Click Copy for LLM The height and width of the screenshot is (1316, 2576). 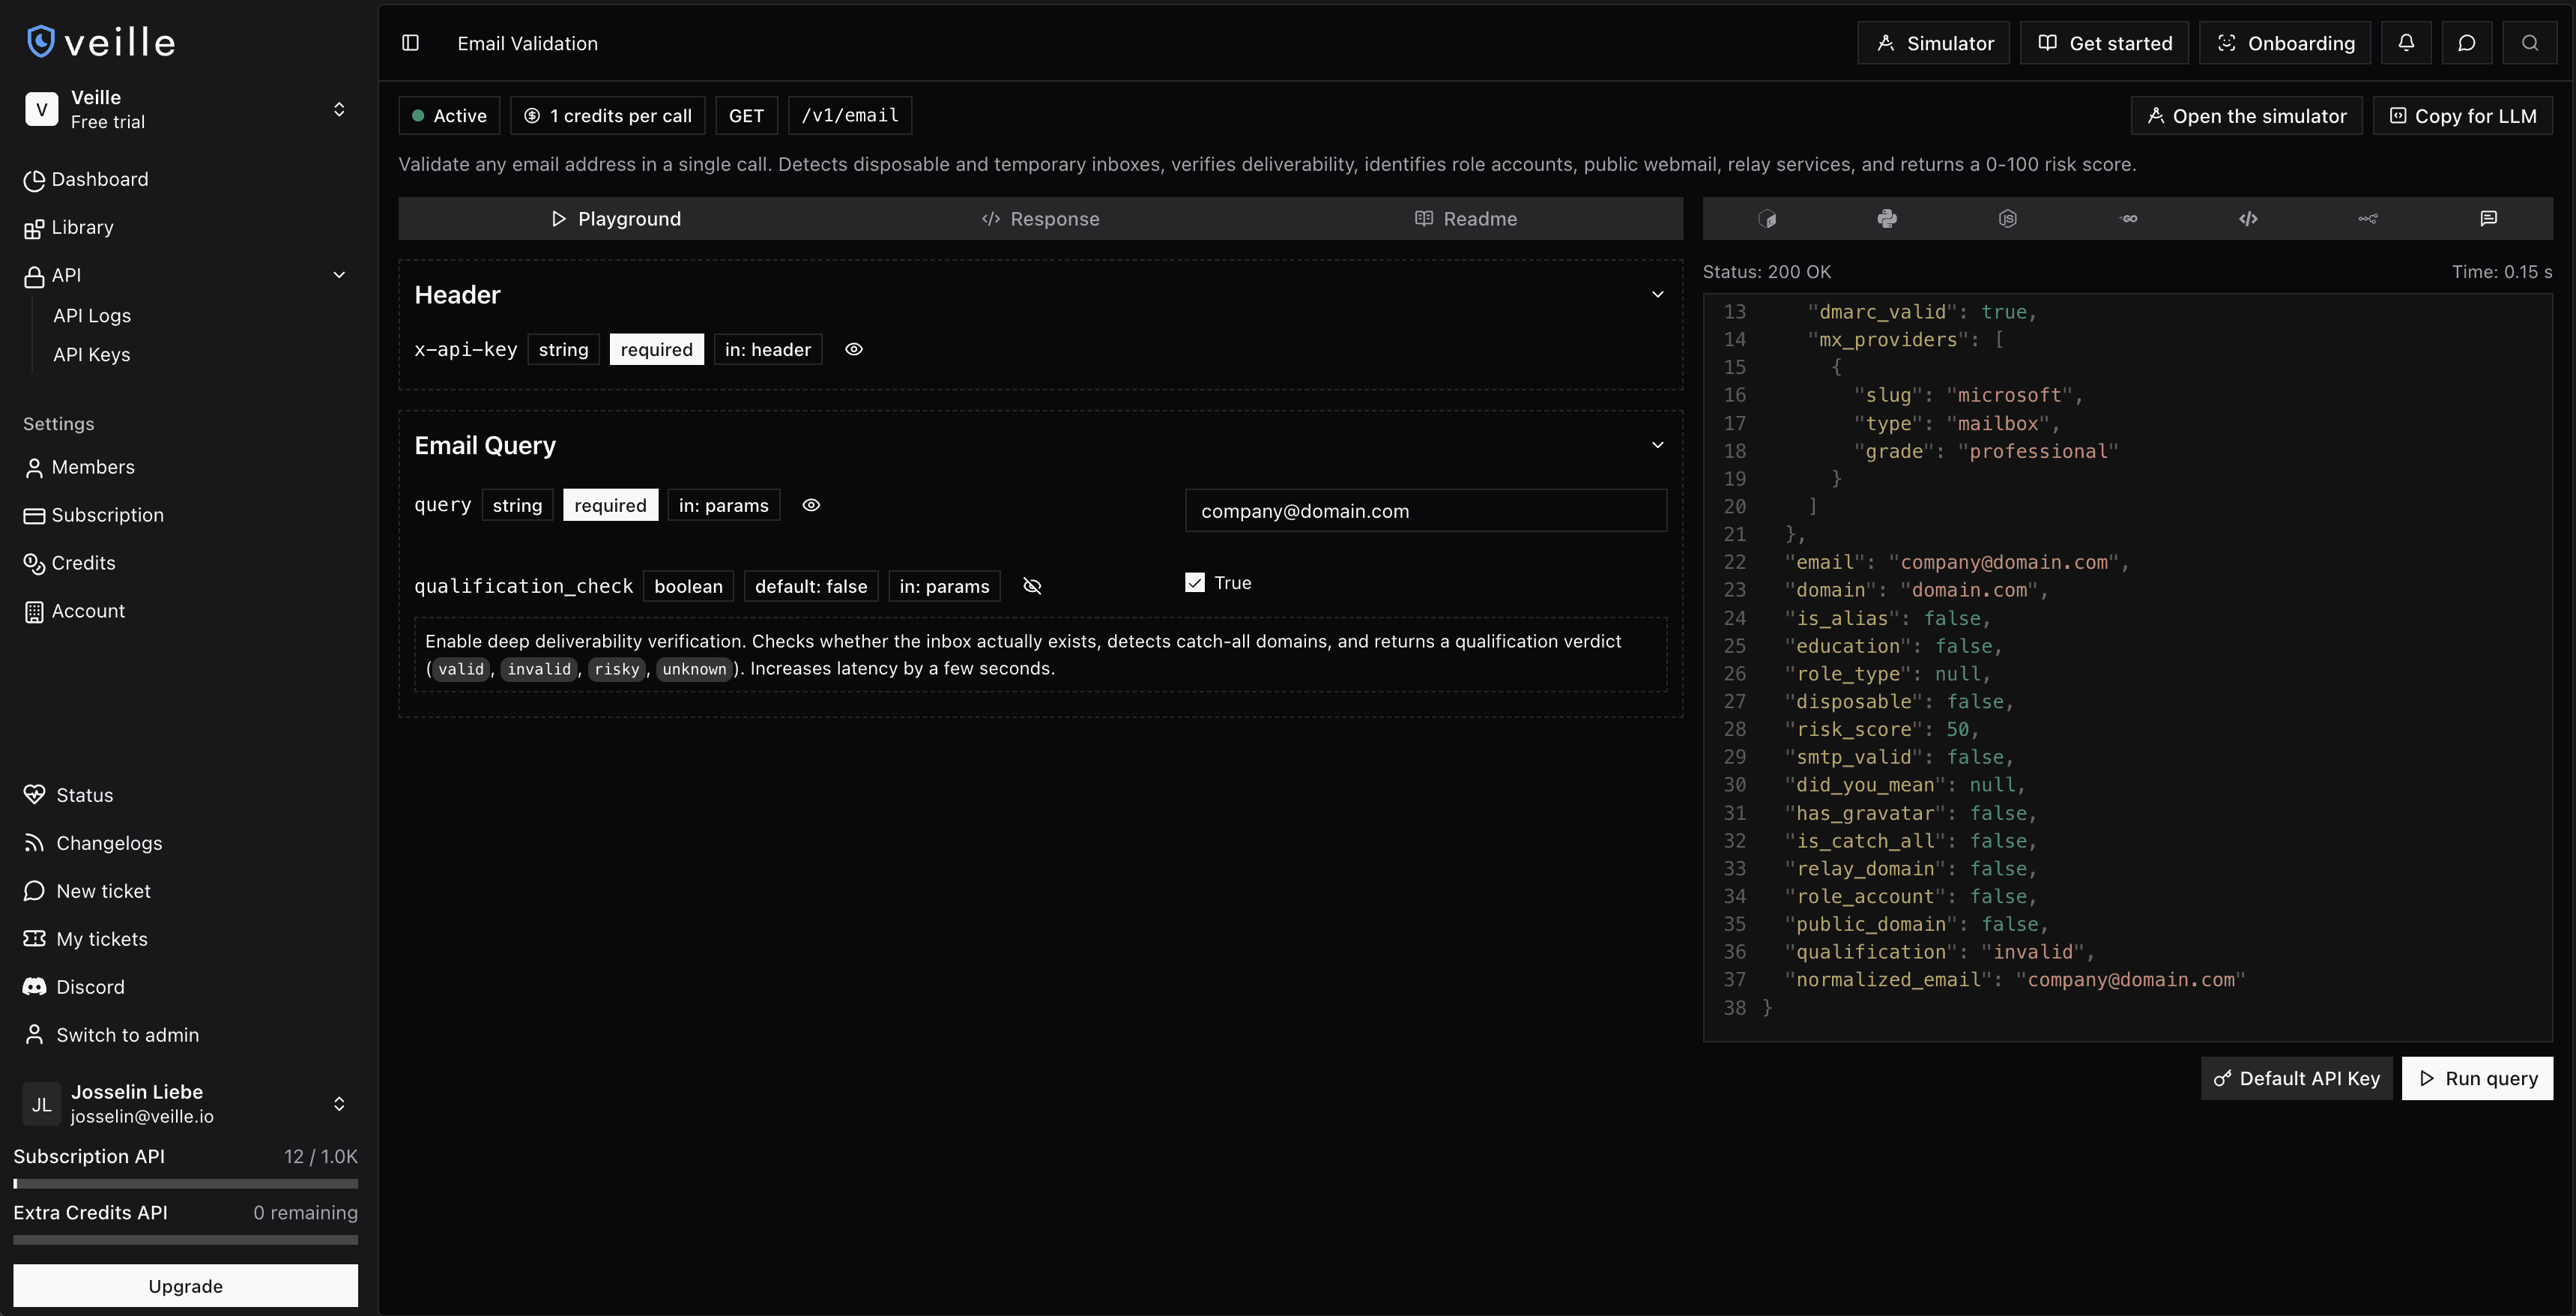click(2461, 115)
